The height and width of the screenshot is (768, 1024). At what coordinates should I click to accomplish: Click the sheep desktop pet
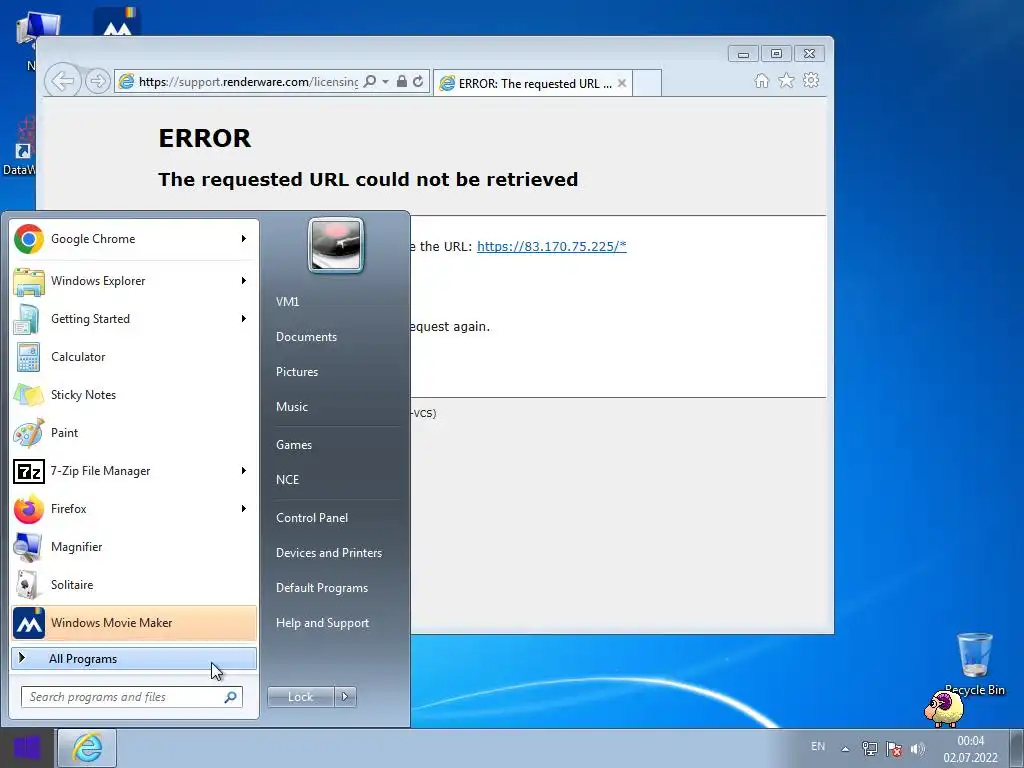tap(944, 709)
